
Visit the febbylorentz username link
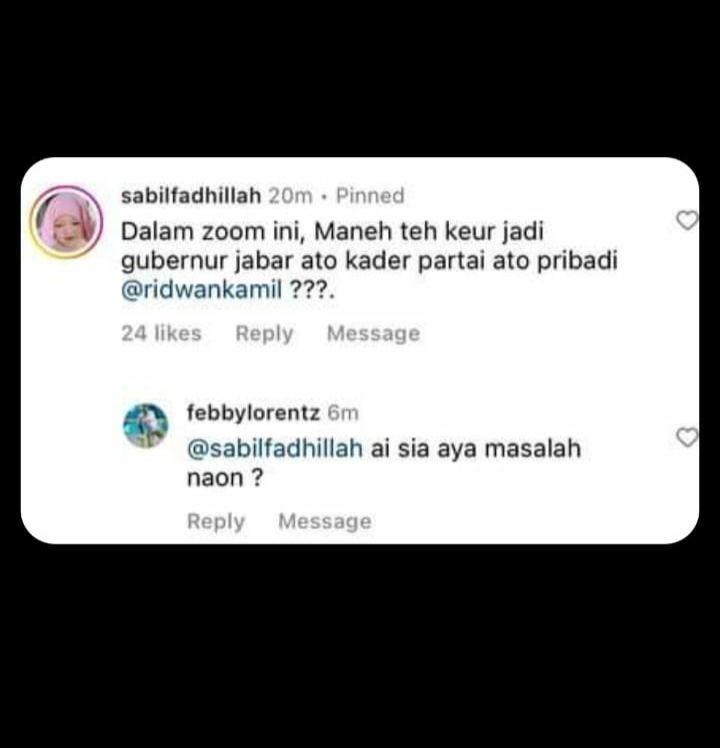(253, 413)
